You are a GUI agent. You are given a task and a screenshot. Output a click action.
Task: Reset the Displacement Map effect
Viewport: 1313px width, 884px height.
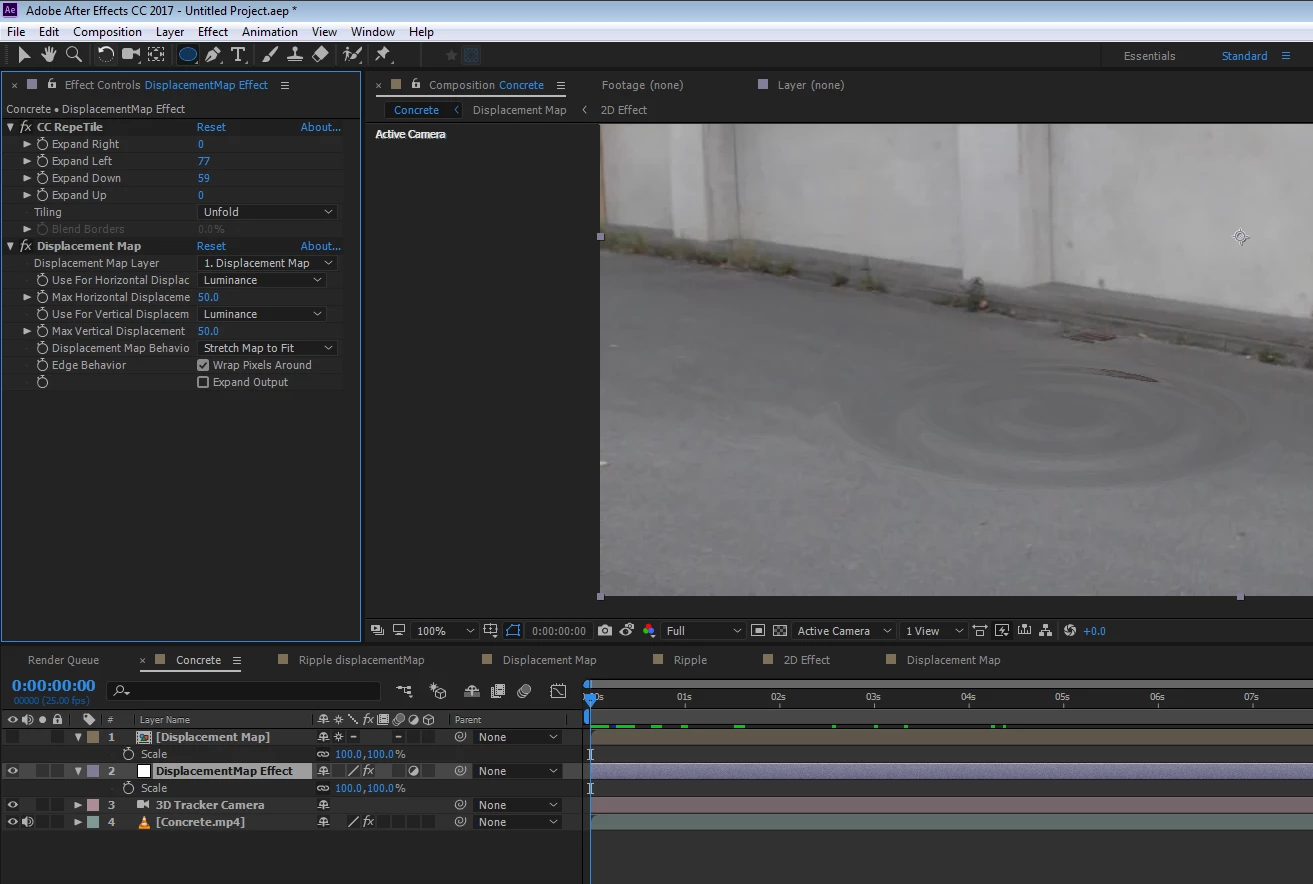(x=211, y=246)
